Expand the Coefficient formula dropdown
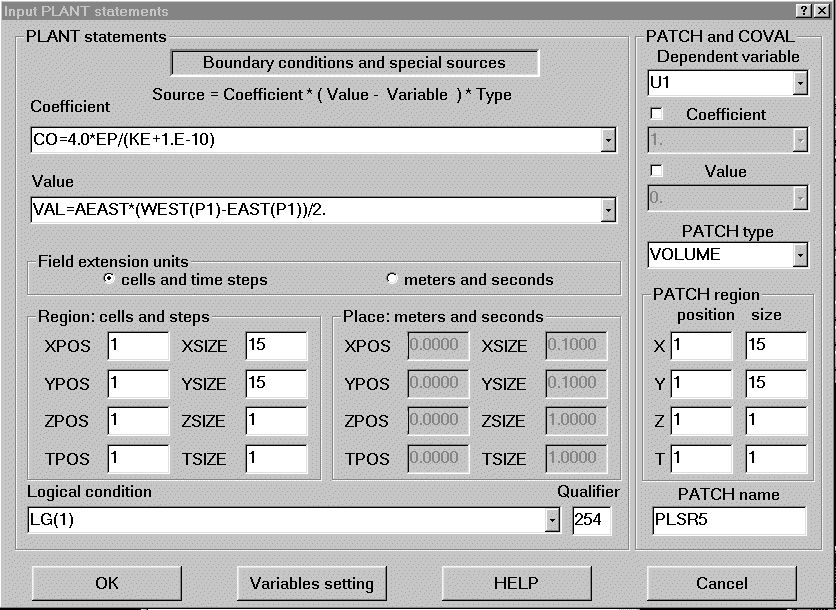Image resolution: width=836 pixels, height=610 pixels. [x=608, y=141]
